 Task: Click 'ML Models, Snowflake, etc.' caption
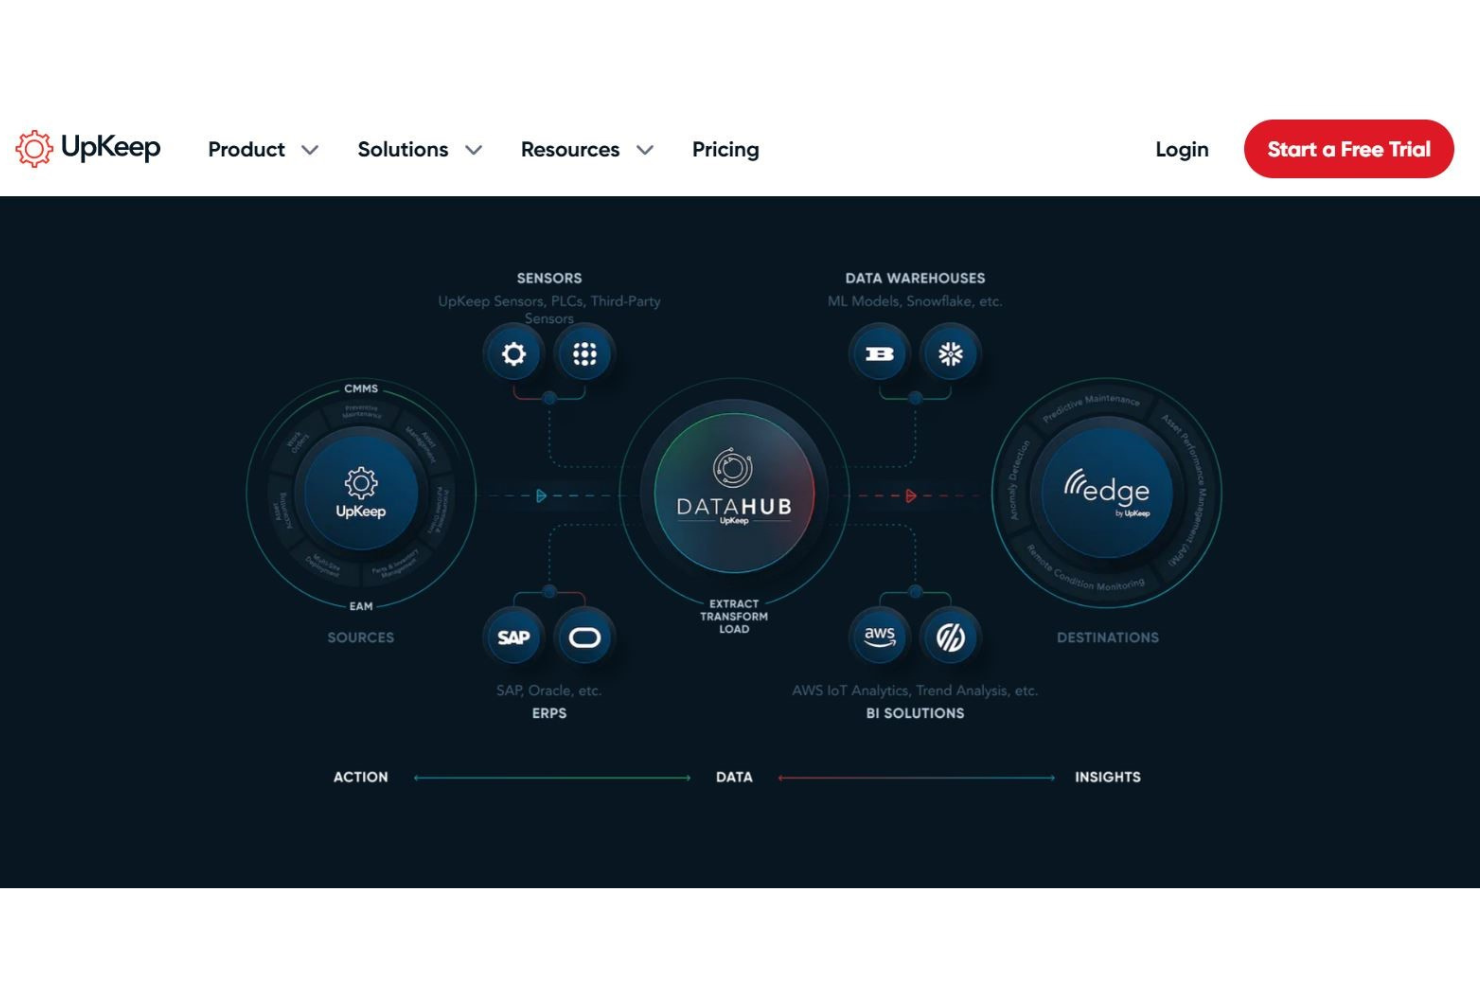[915, 301]
